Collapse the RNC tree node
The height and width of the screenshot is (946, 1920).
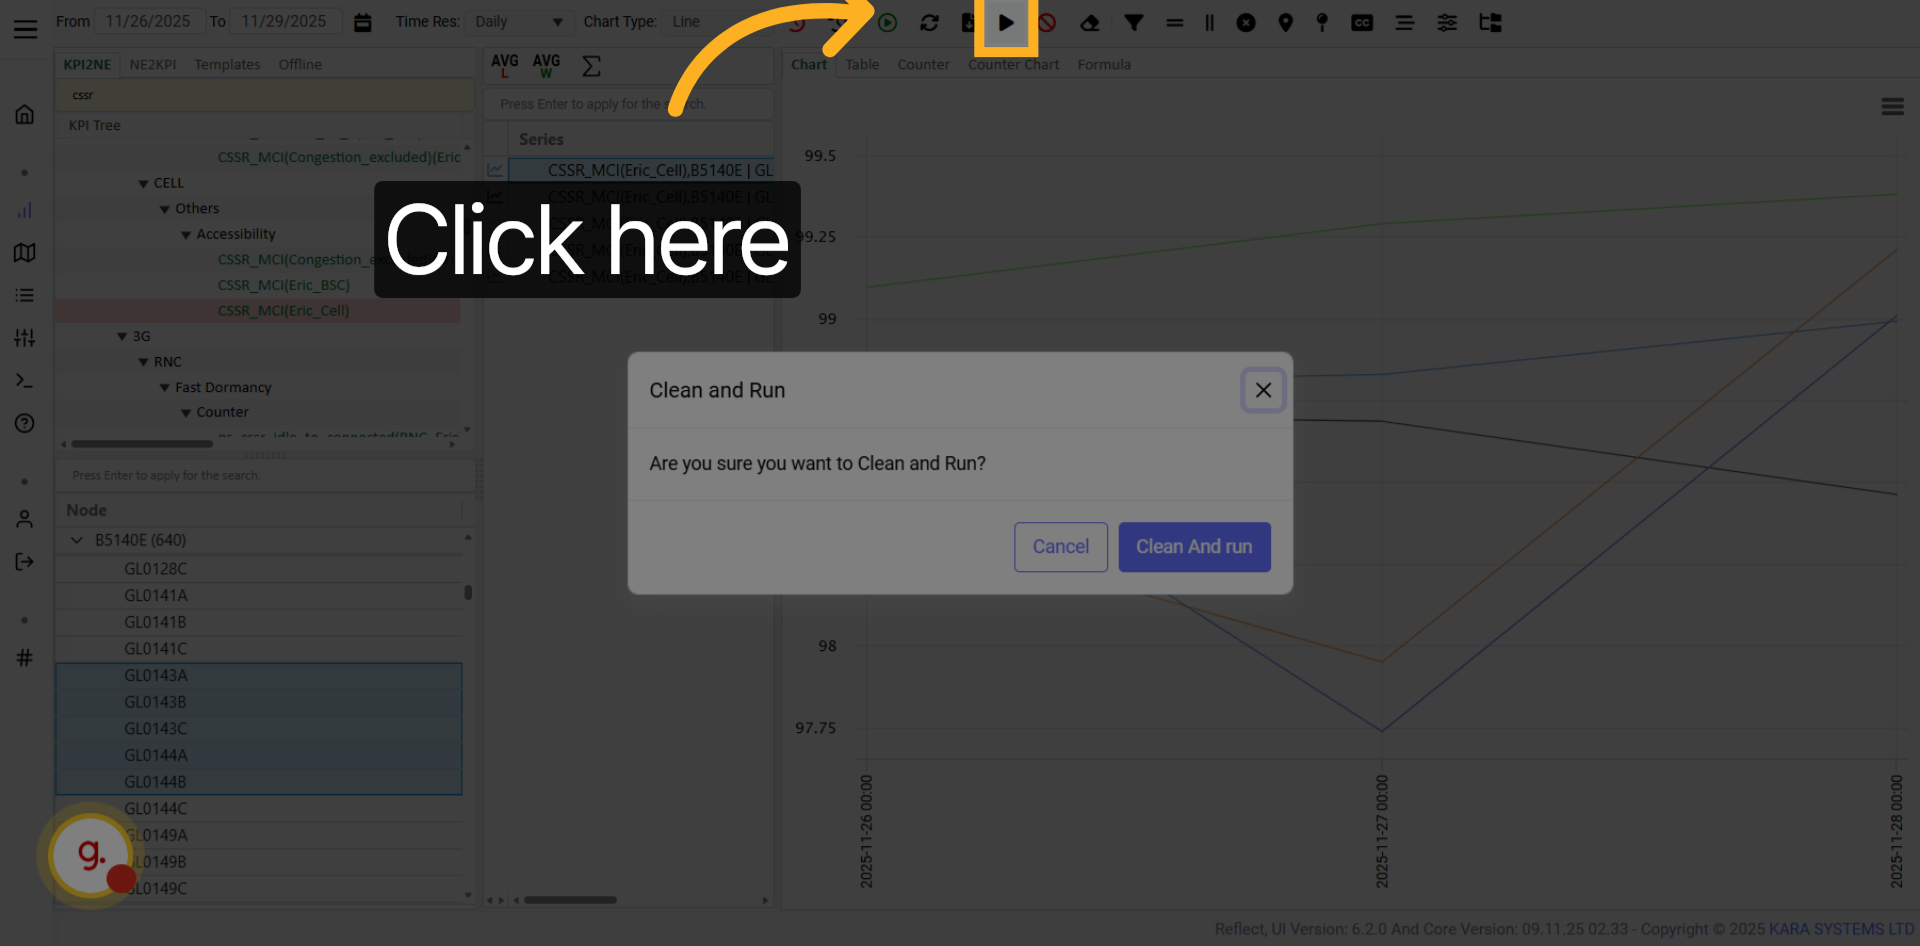(x=144, y=362)
